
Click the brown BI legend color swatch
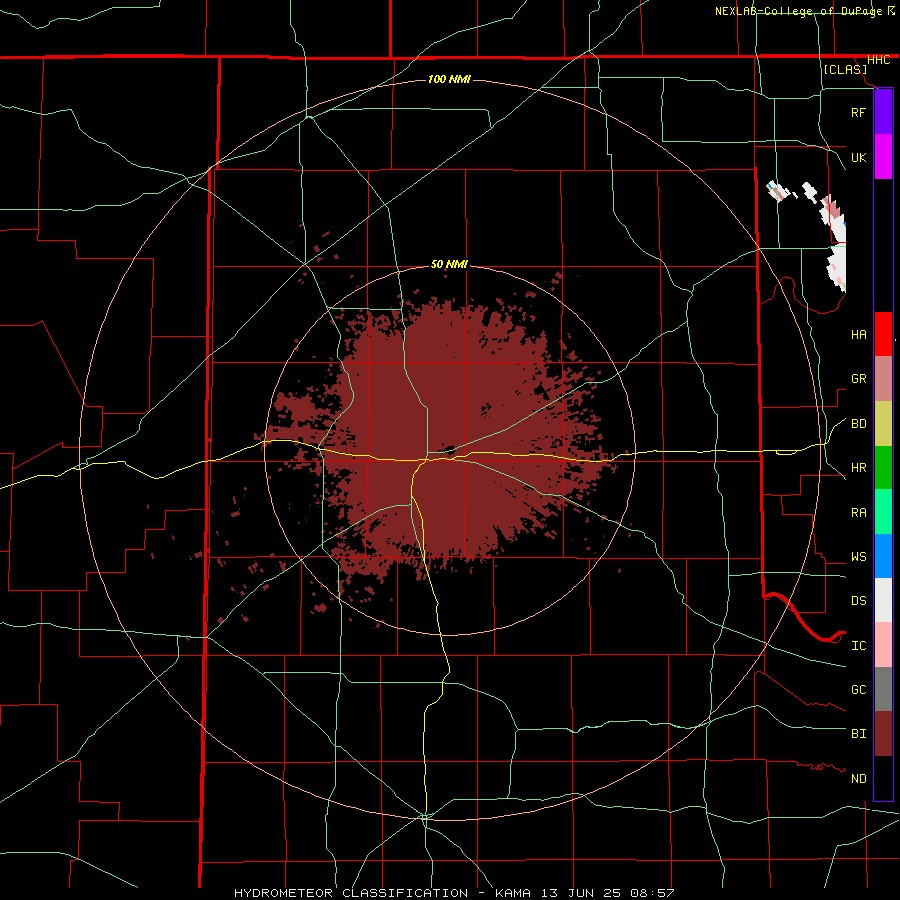(883, 734)
